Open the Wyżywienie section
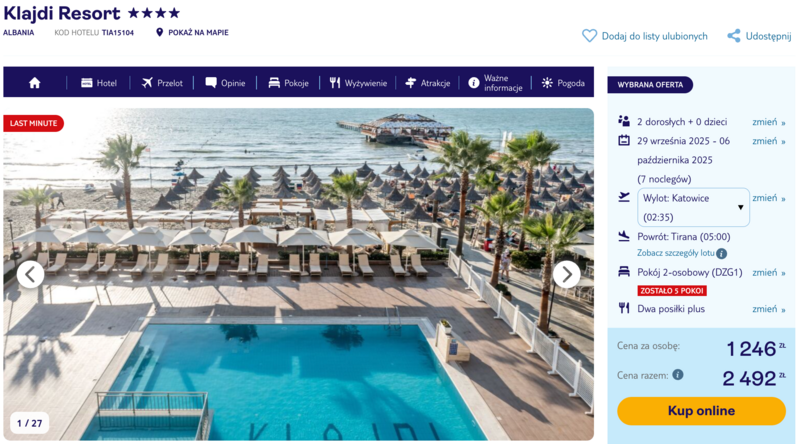This screenshot has height=444, width=800. pyautogui.click(x=358, y=83)
